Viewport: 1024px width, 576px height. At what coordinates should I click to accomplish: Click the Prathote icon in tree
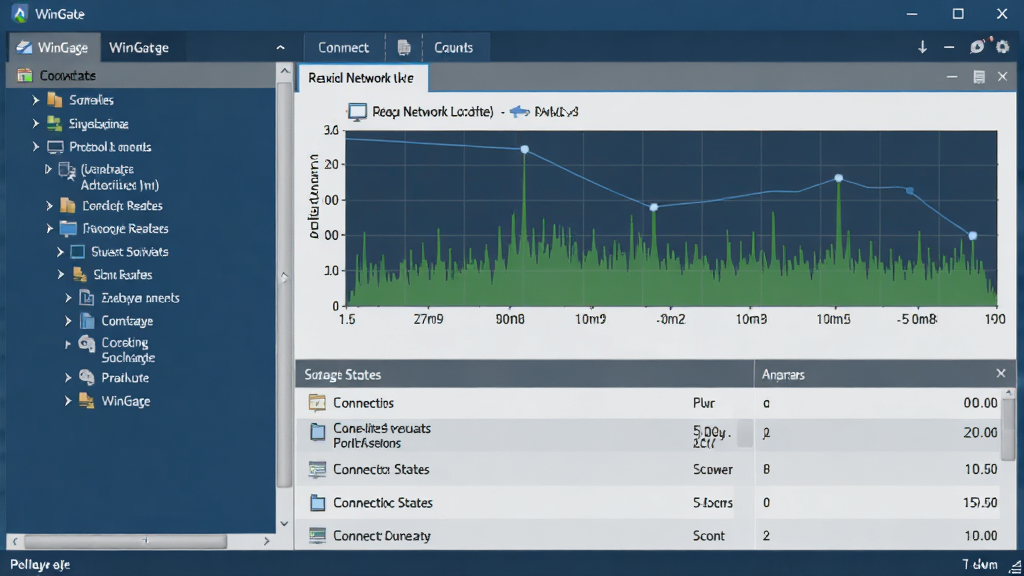(87, 377)
